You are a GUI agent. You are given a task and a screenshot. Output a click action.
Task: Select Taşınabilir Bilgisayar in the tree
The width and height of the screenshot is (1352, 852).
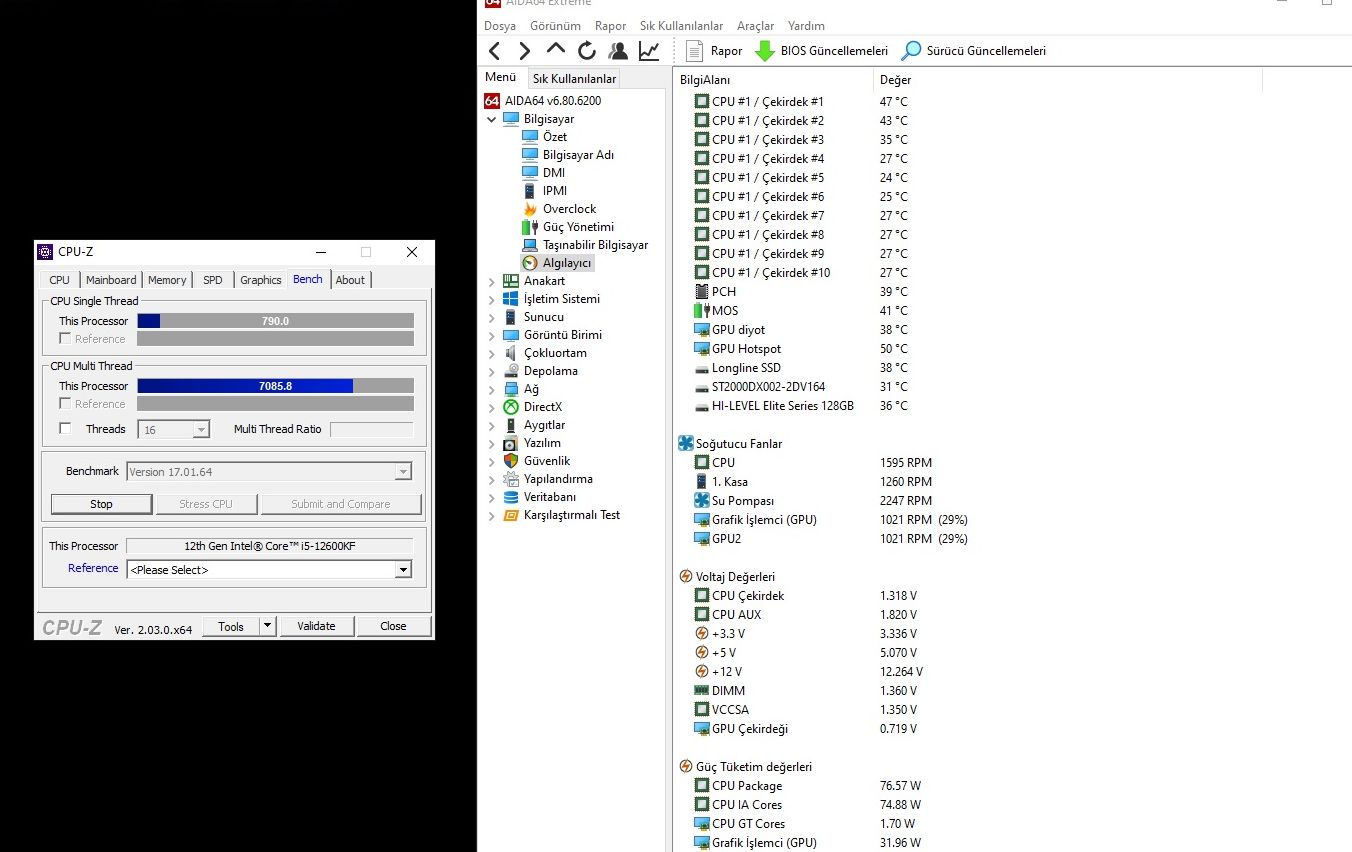point(595,245)
